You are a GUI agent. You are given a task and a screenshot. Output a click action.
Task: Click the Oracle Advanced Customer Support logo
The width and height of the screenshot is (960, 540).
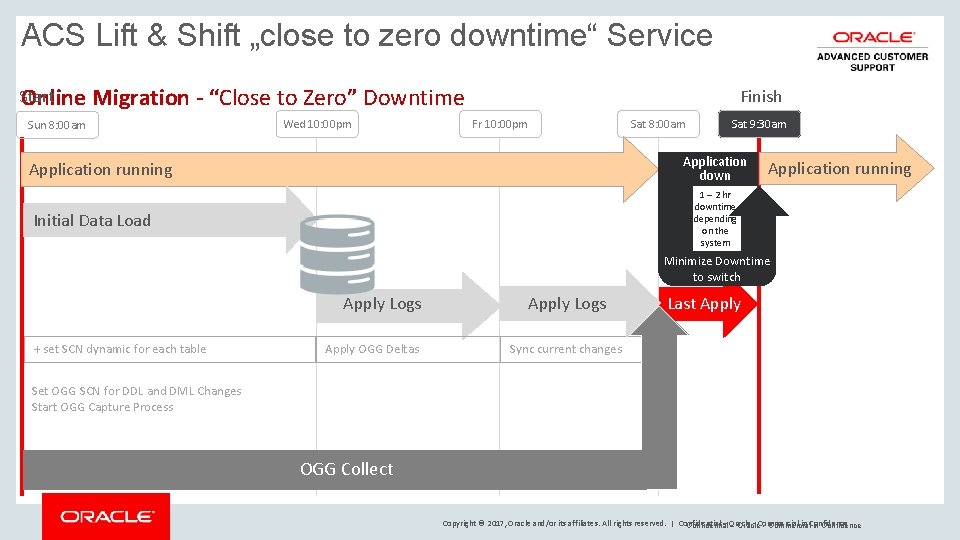tap(872, 51)
